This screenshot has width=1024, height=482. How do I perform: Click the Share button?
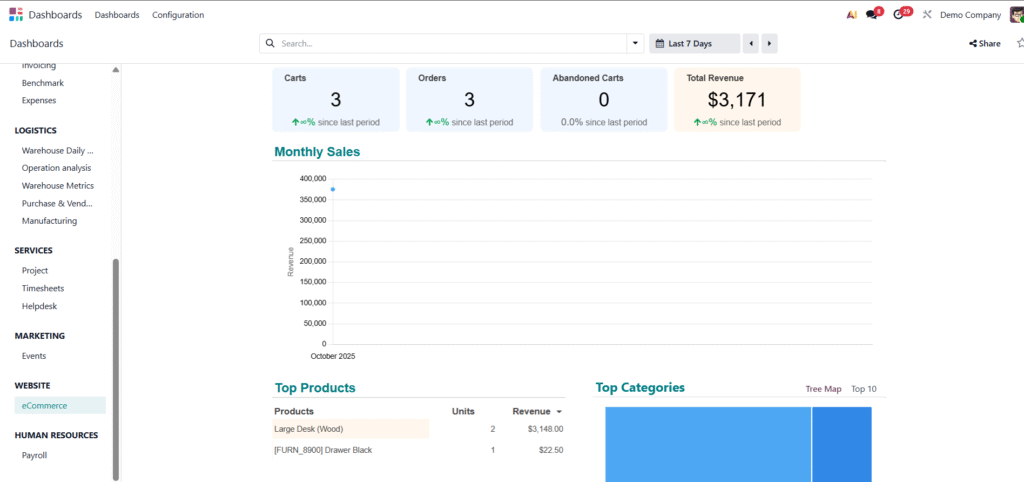[x=984, y=44]
